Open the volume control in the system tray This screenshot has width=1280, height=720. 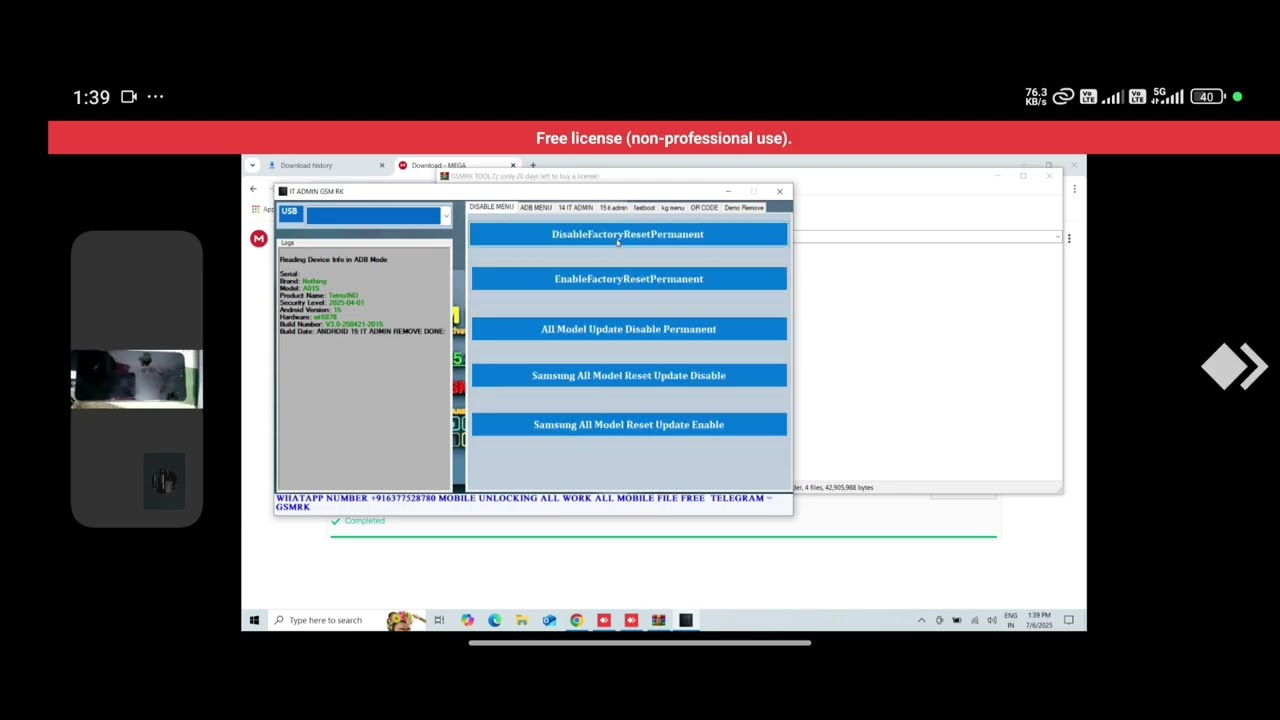[992, 620]
